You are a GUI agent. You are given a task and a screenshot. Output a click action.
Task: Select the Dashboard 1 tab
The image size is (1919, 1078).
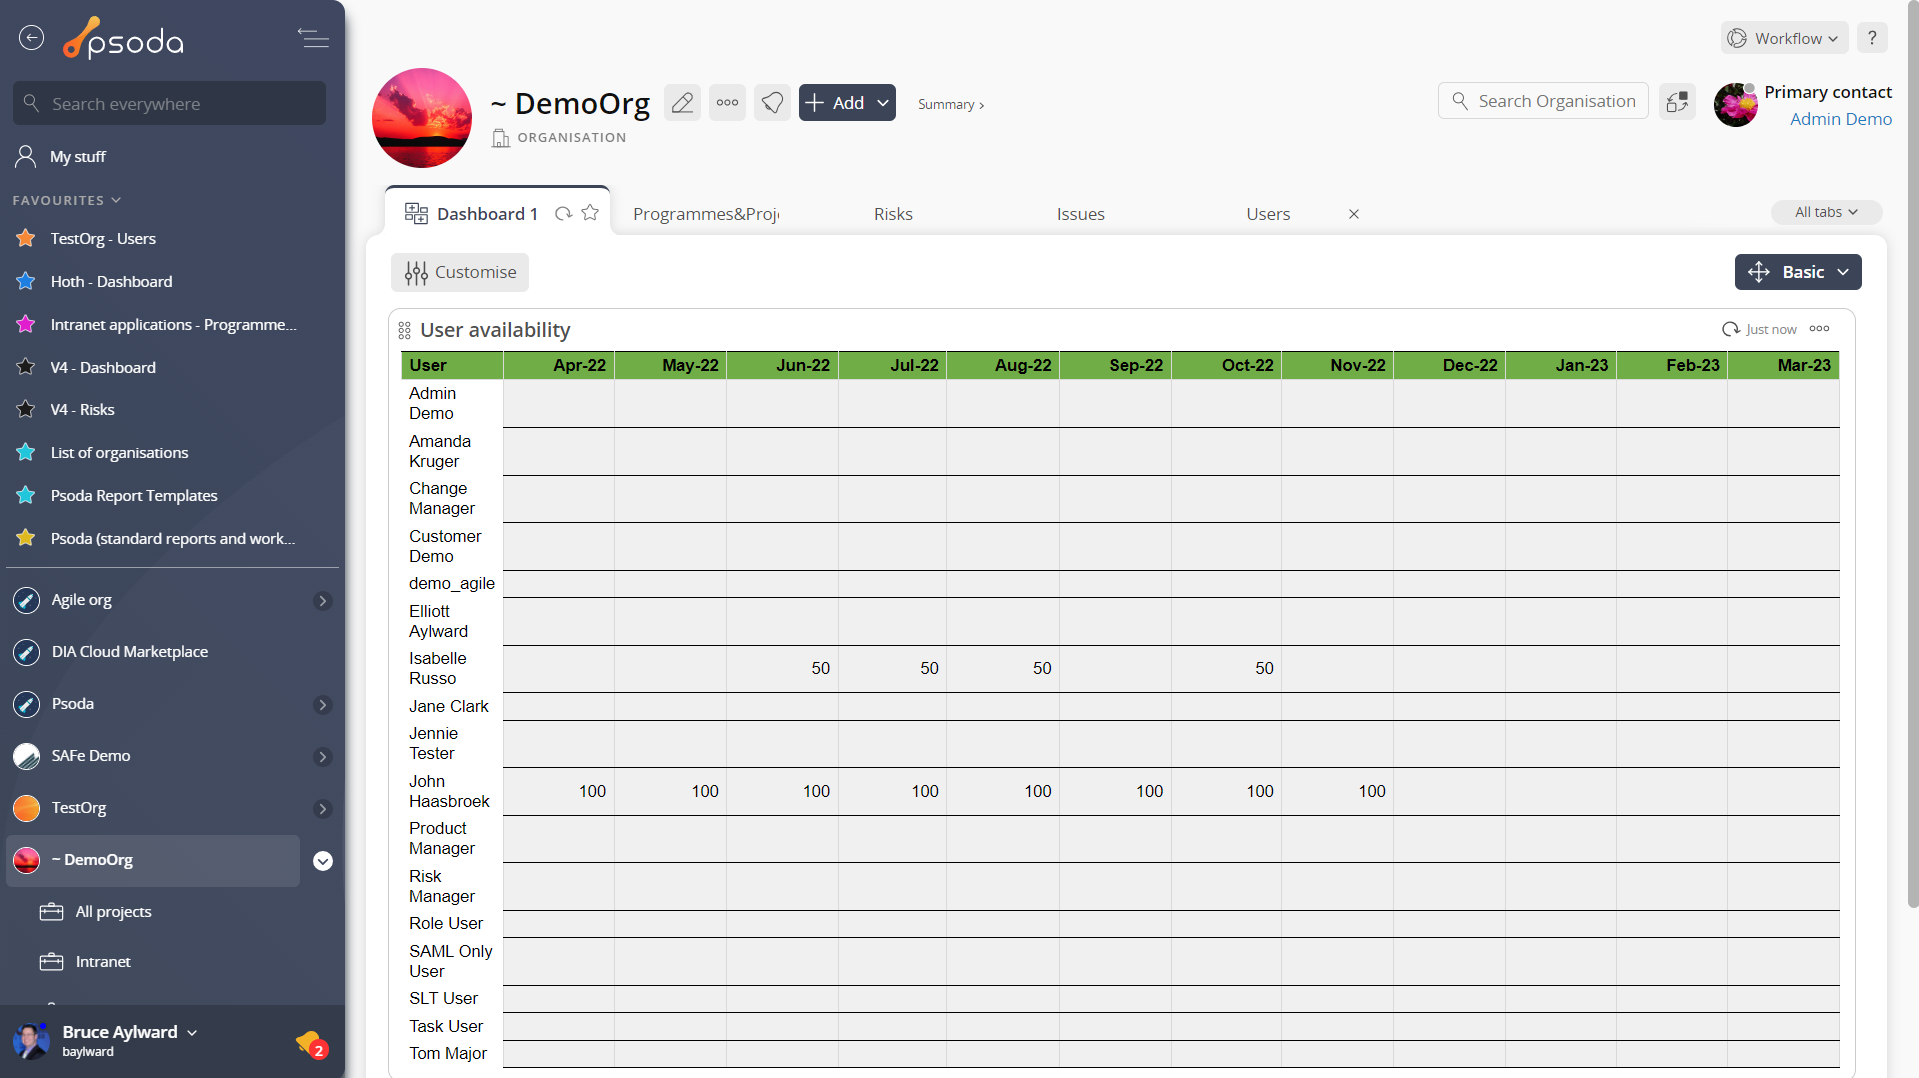click(x=487, y=214)
